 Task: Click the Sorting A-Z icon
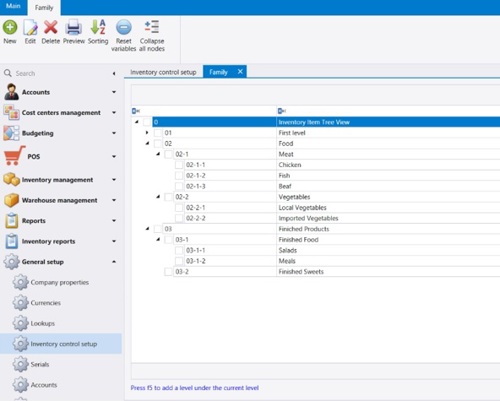tap(98, 27)
